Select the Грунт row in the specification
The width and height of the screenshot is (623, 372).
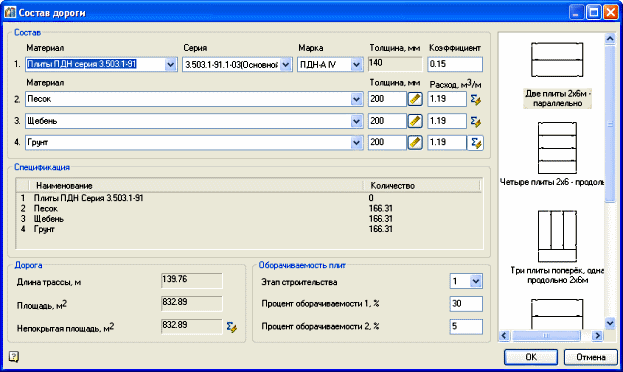click(x=249, y=229)
